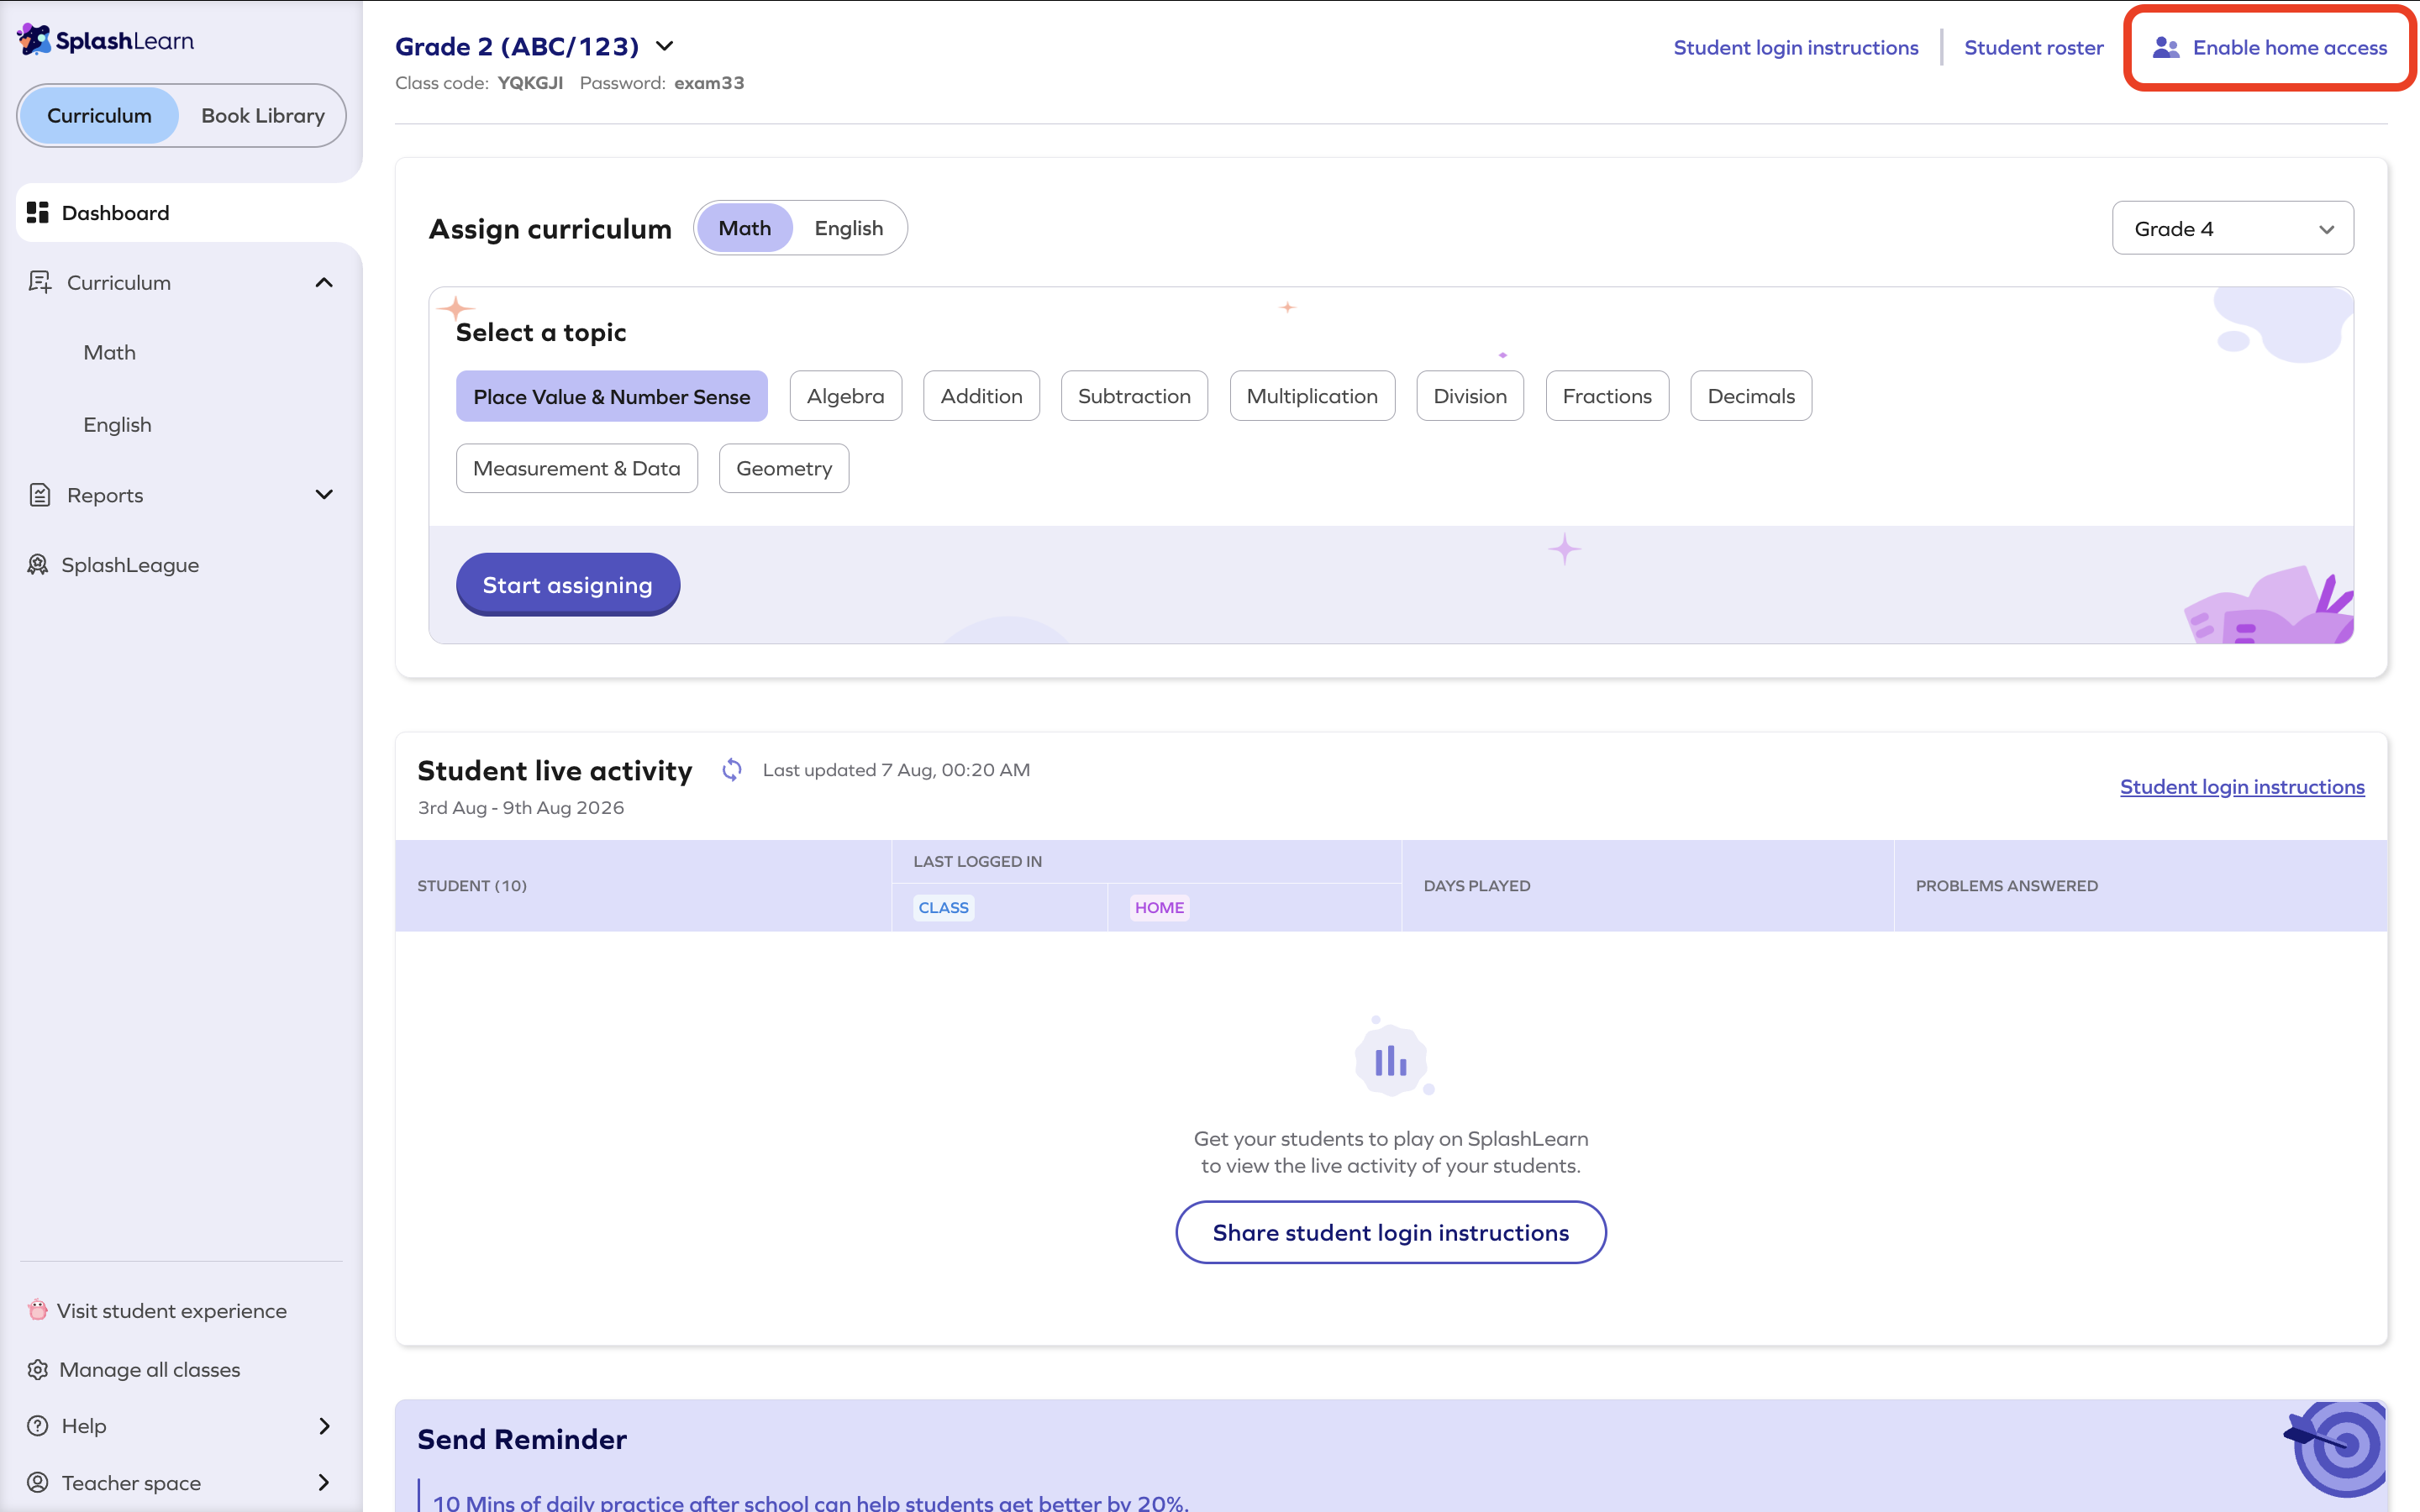Click the Dashboard grid icon
The width and height of the screenshot is (2420, 1512).
[x=38, y=212]
